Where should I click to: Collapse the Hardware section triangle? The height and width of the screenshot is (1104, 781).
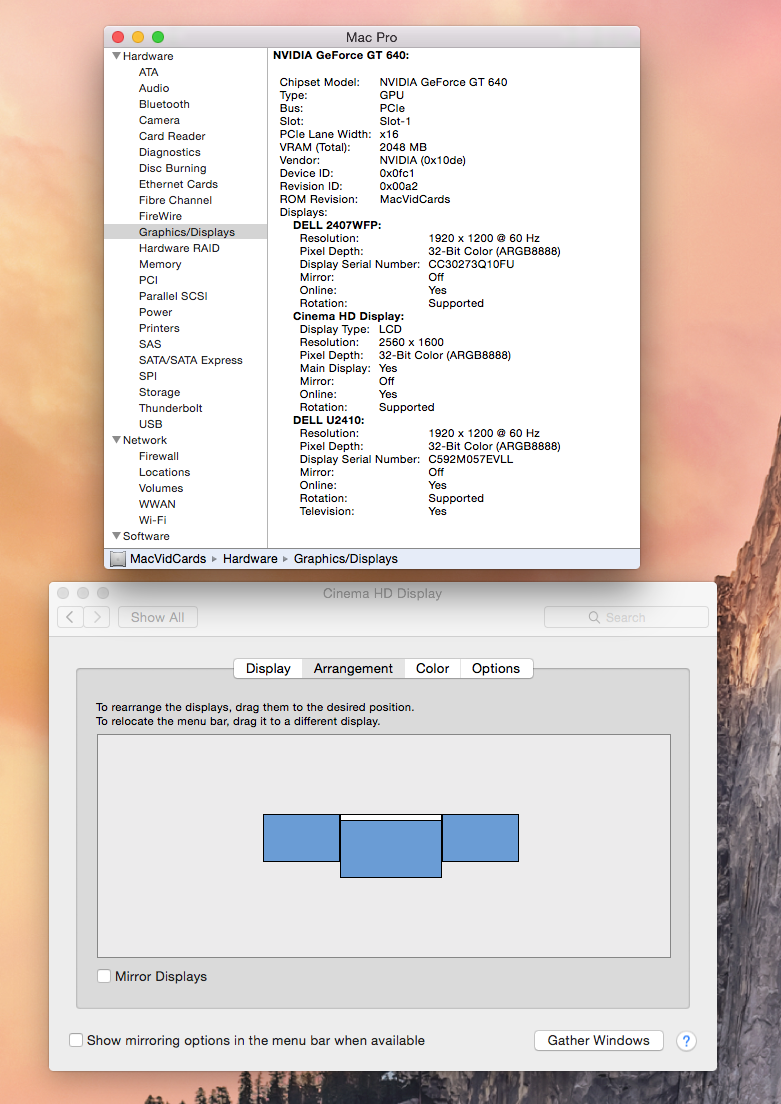(116, 56)
